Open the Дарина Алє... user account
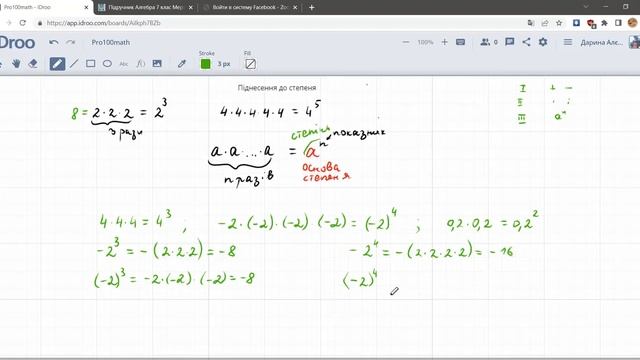640x360 pixels. pyautogui.click(x=602, y=42)
